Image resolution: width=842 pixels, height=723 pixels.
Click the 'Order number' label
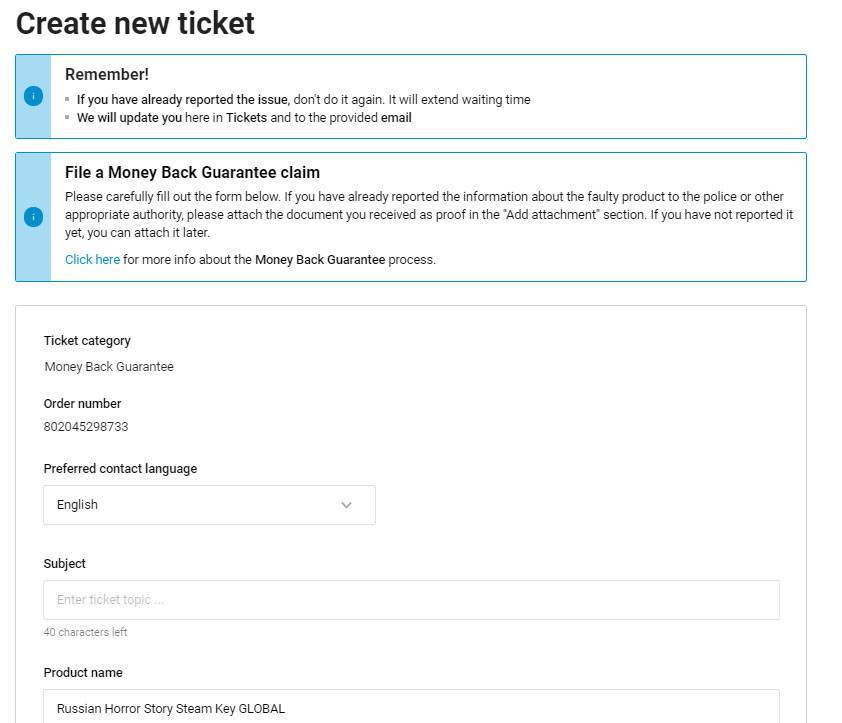[82, 403]
